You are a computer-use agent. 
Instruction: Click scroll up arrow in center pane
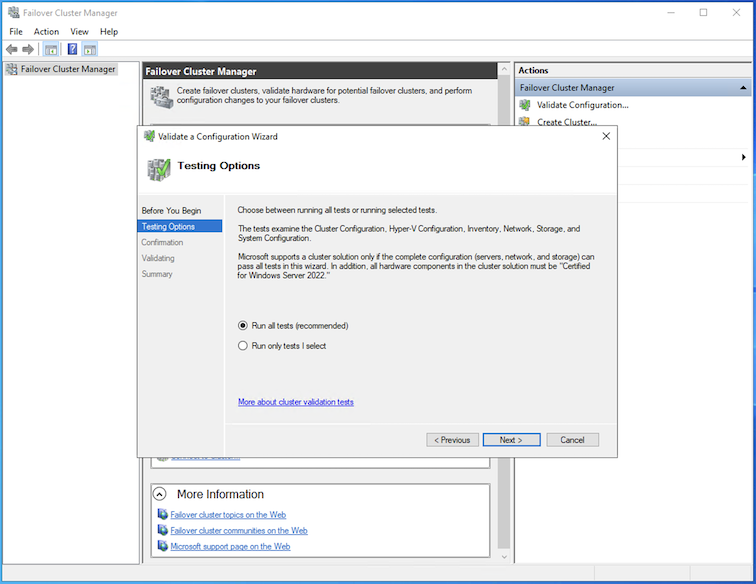click(504, 69)
